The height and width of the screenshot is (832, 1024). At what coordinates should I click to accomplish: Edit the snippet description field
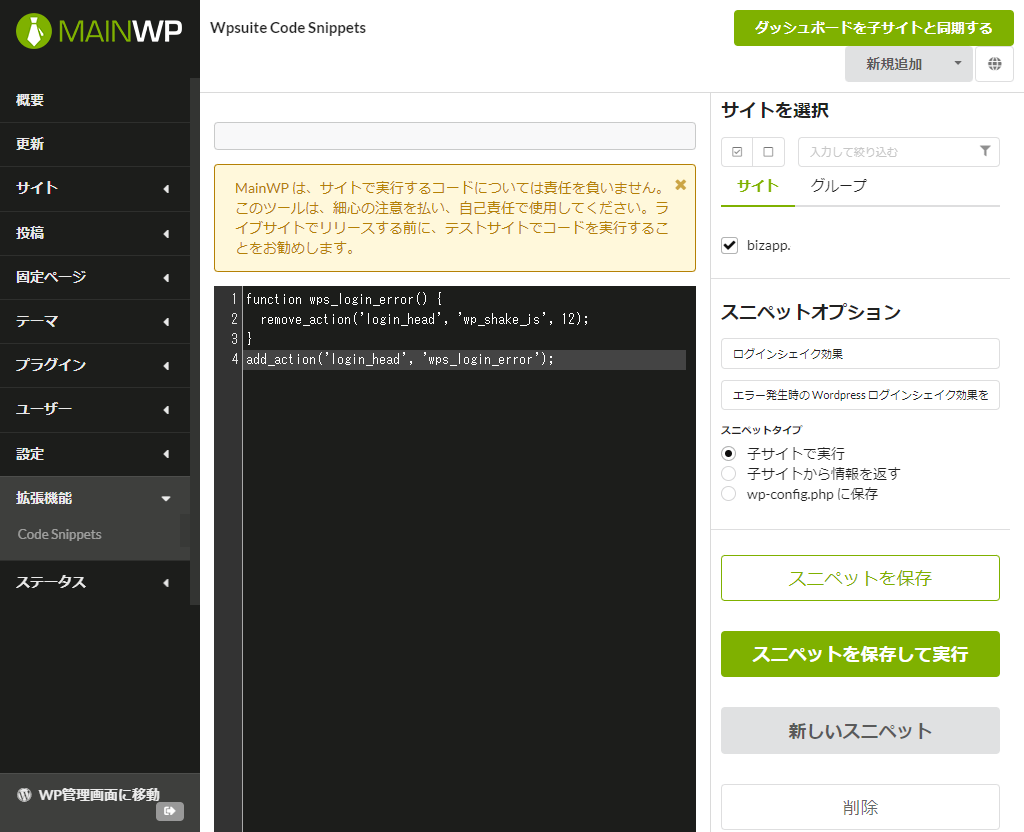(860, 395)
